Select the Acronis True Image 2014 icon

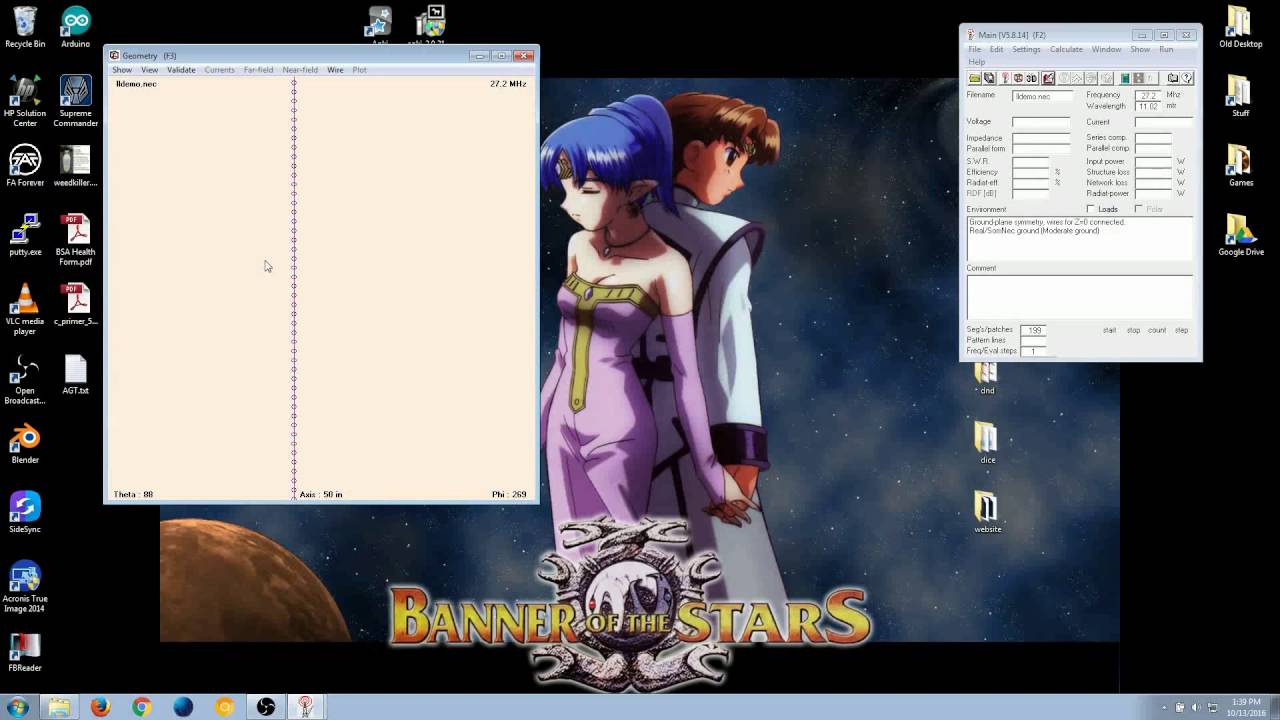[25, 586]
